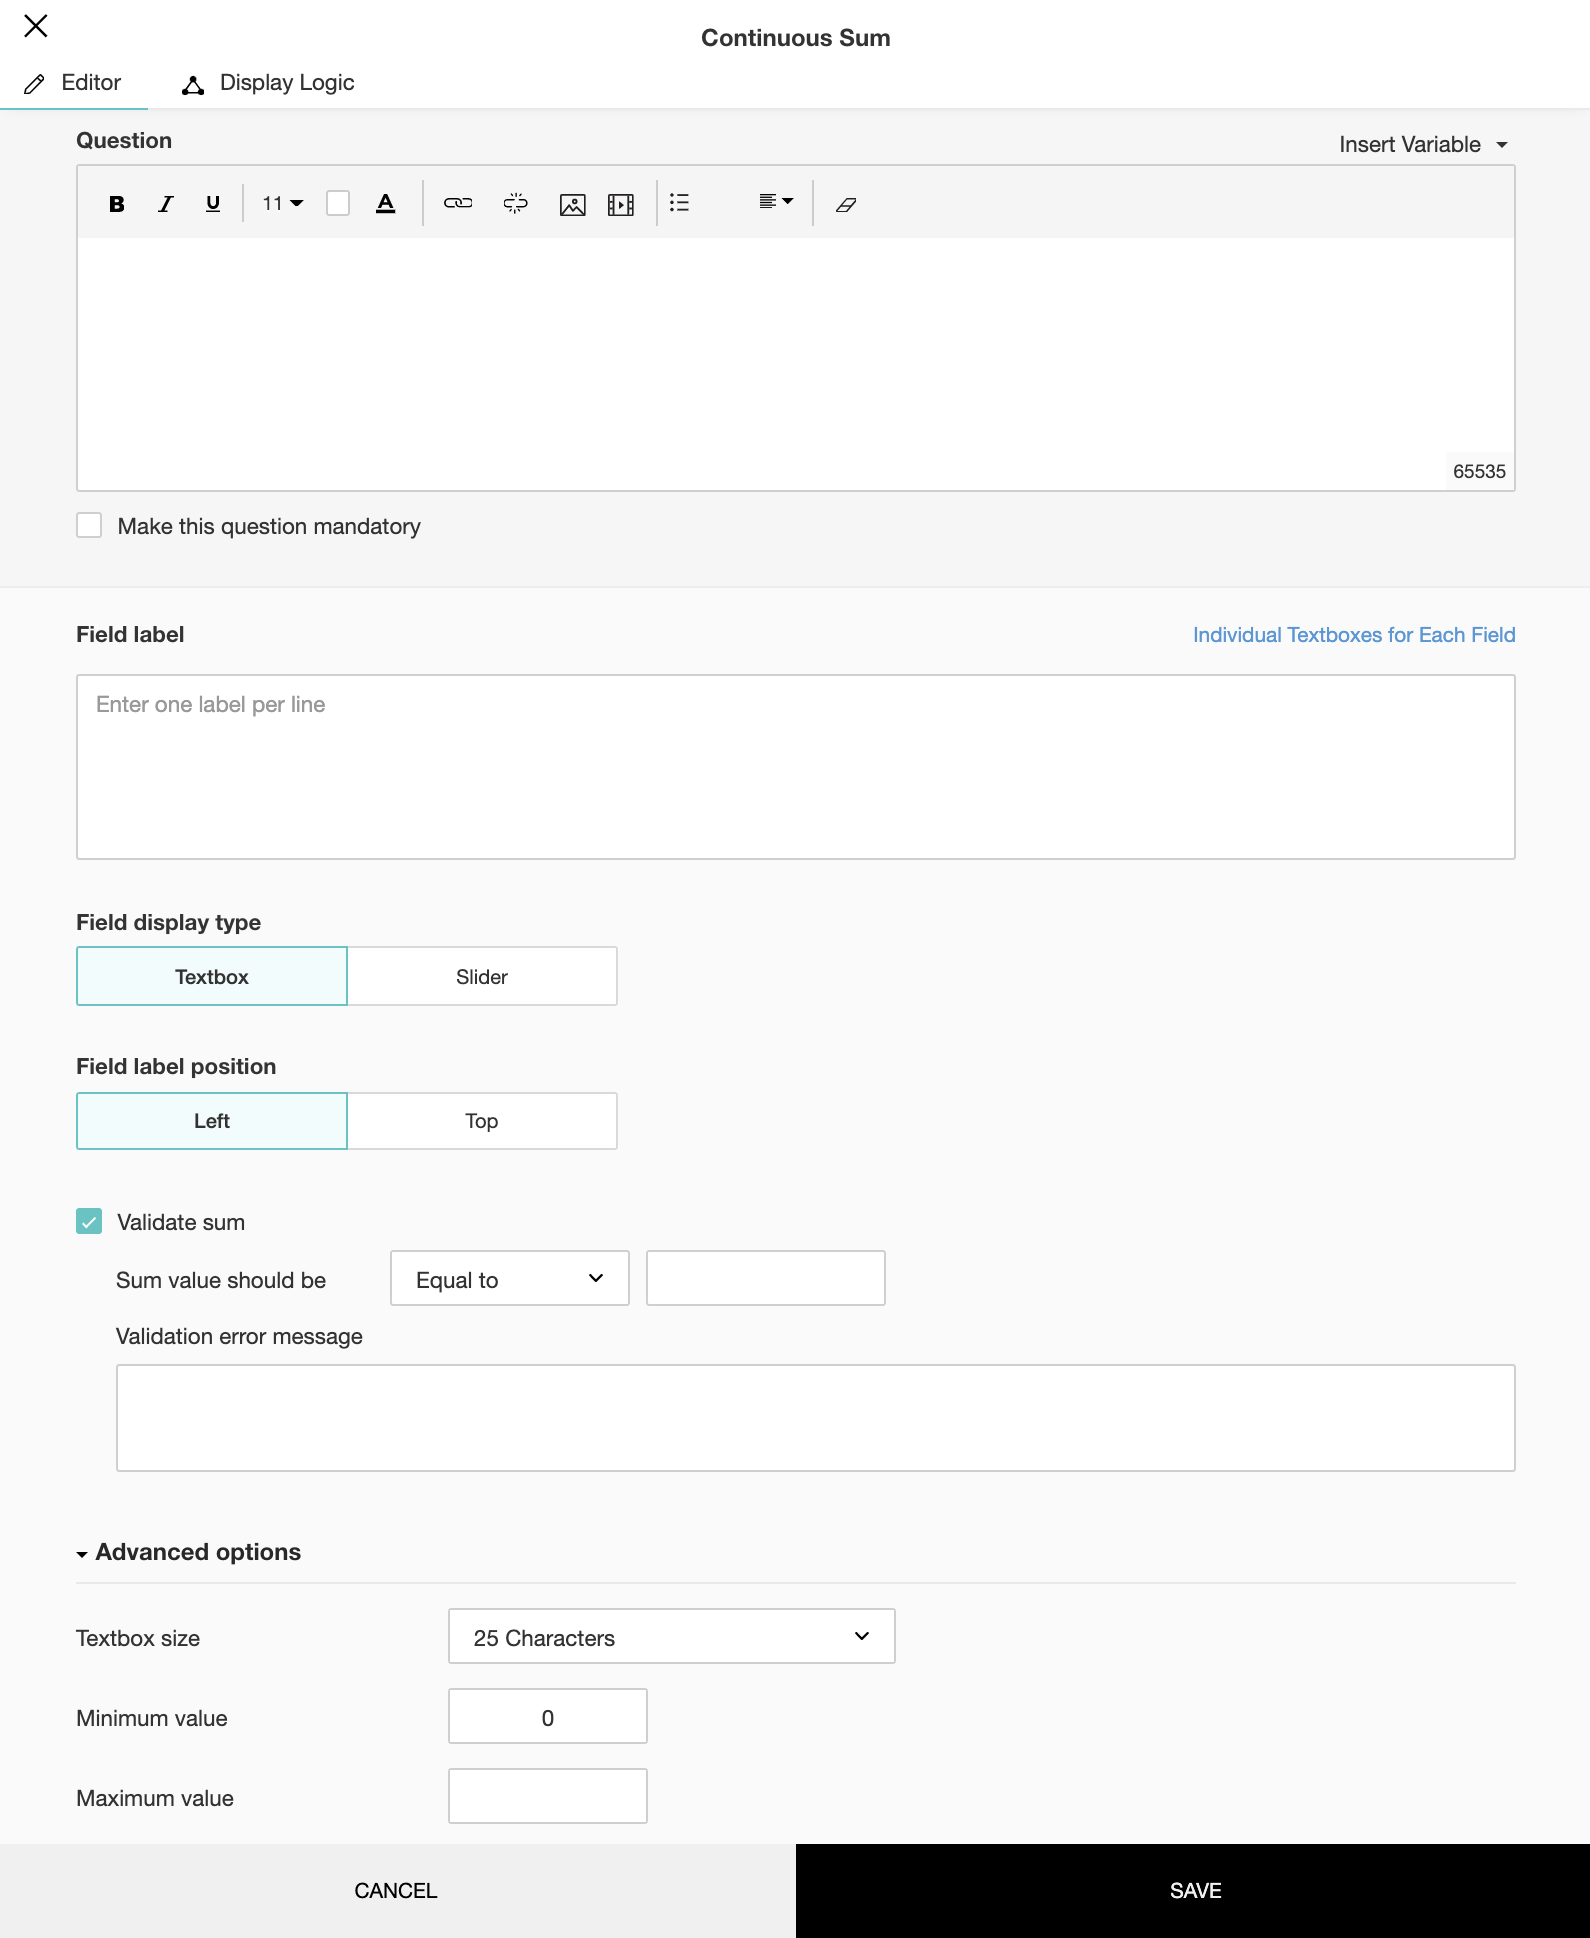Uncheck the Validate sum checkbox

tap(90, 1222)
